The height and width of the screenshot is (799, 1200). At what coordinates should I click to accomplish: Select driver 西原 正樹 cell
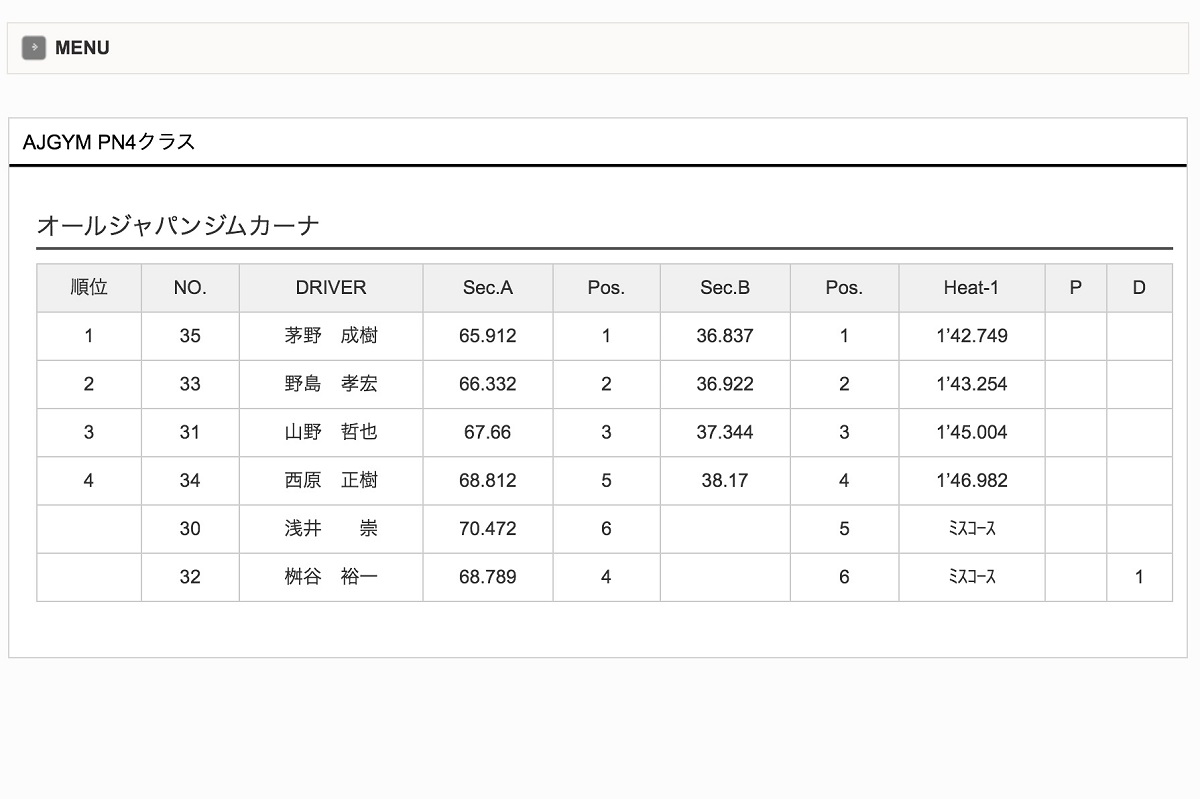pyautogui.click(x=331, y=480)
